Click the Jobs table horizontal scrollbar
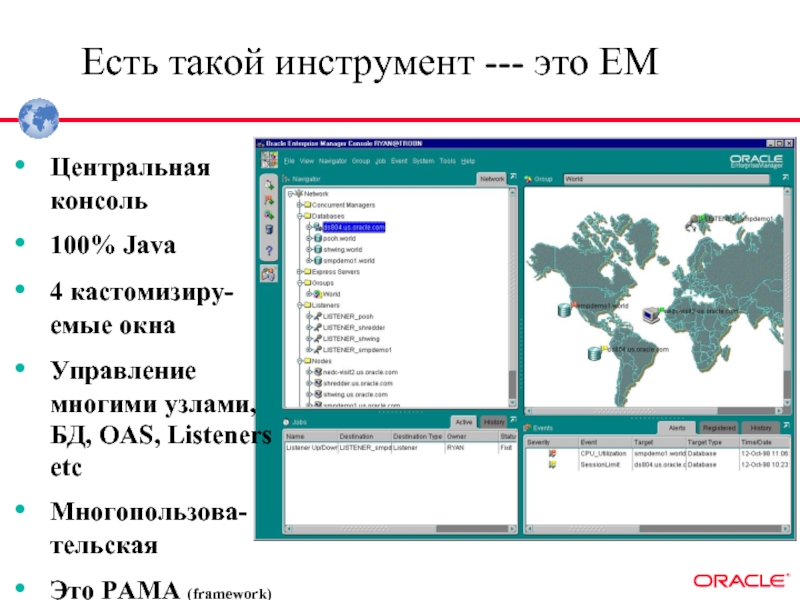The height and width of the screenshot is (600, 800). tap(400, 529)
